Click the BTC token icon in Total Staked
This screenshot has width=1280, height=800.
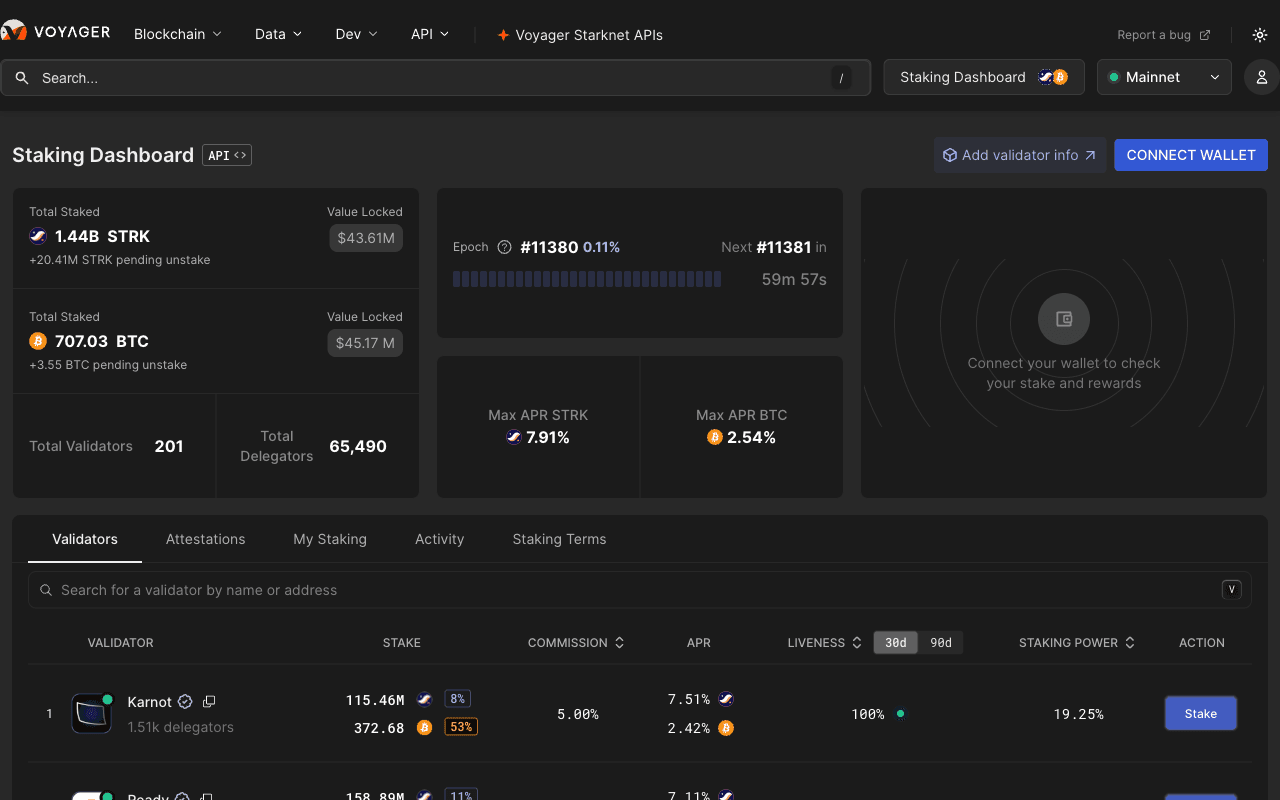38,341
